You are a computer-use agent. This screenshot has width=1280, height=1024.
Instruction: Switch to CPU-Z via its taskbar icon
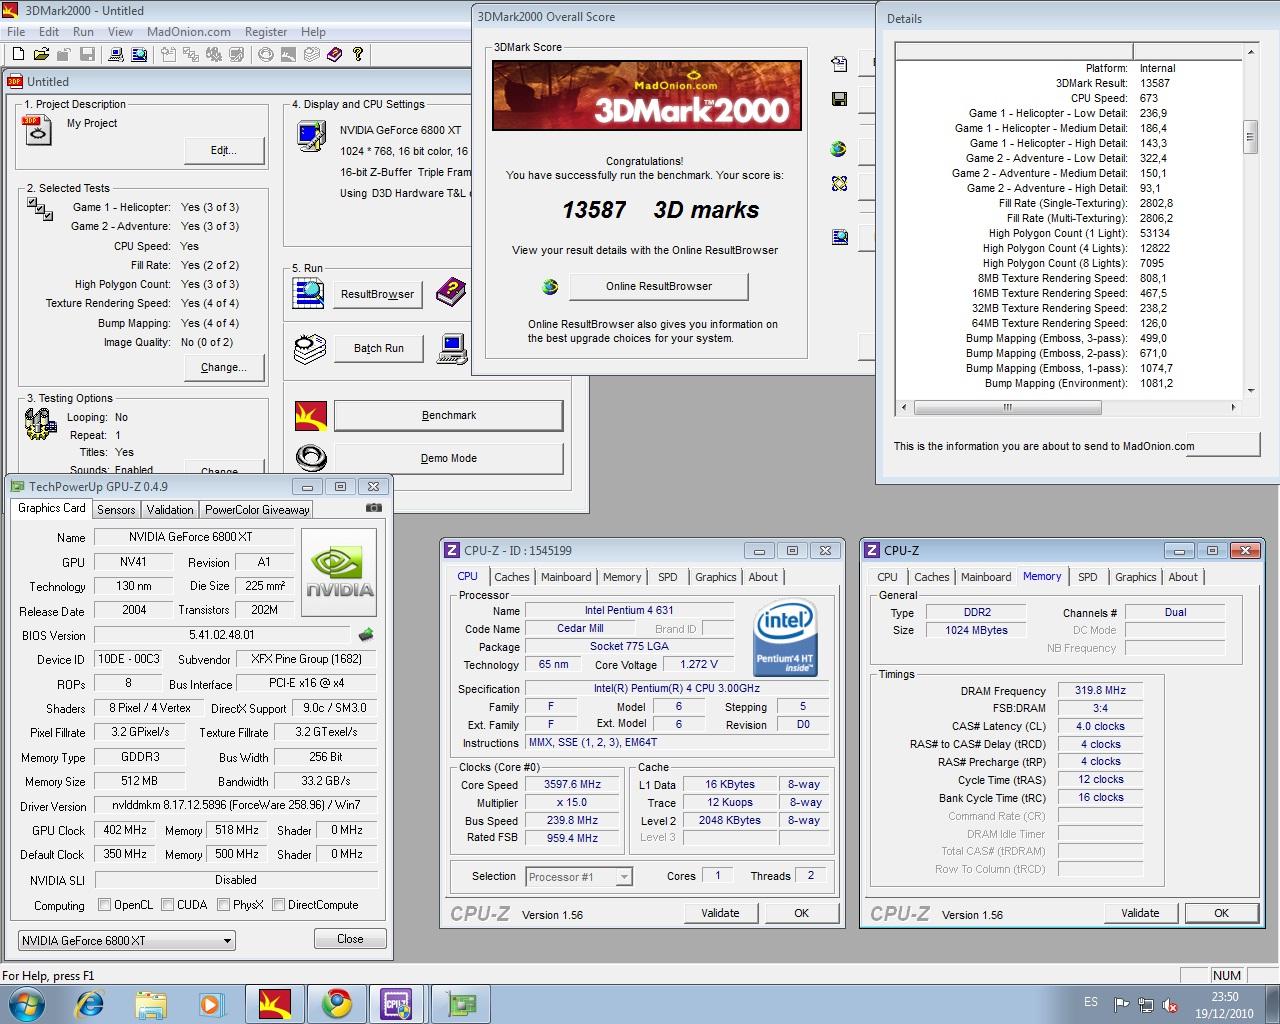pyautogui.click(x=397, y=1003)
